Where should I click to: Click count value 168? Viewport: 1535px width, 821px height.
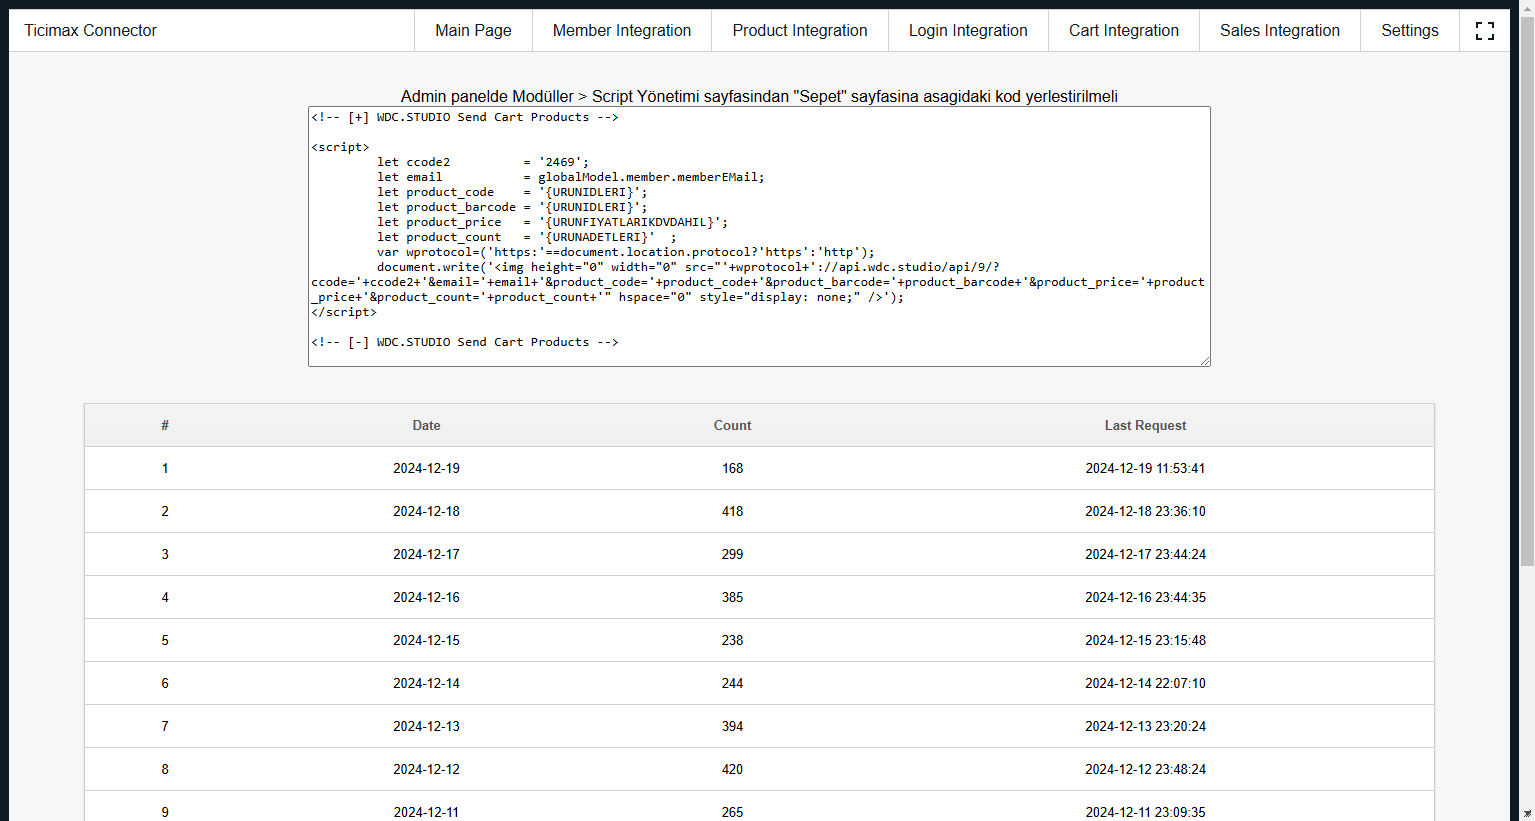coord(733,468)
